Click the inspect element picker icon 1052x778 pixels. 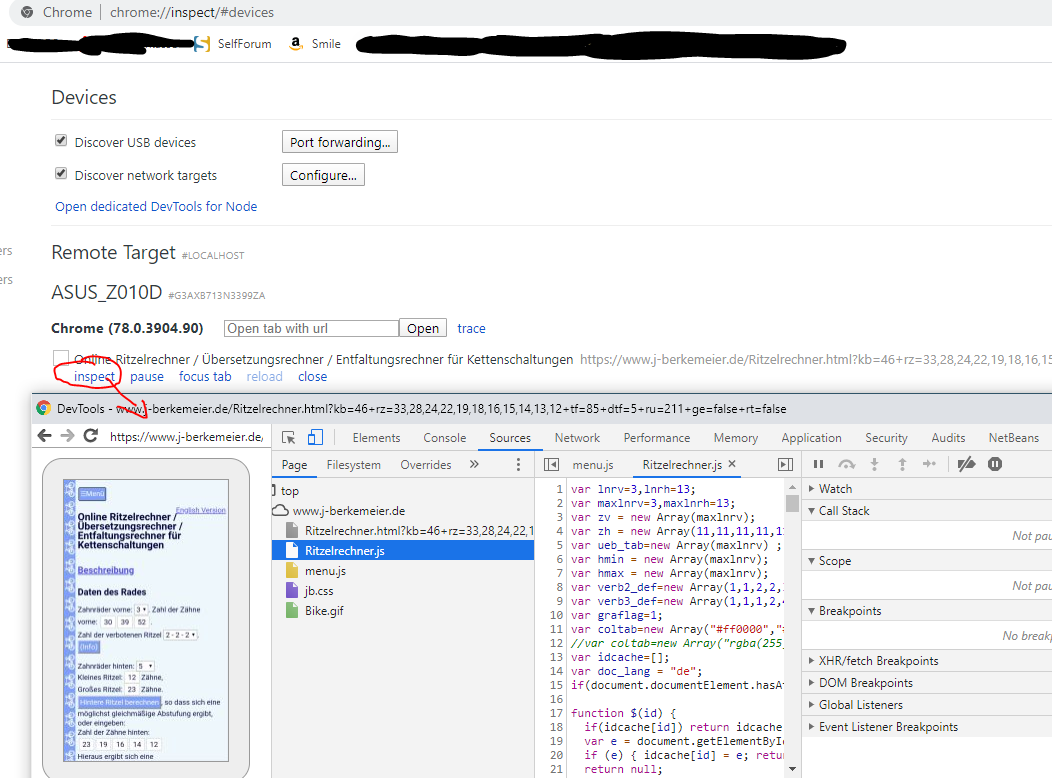pos(289,437)
